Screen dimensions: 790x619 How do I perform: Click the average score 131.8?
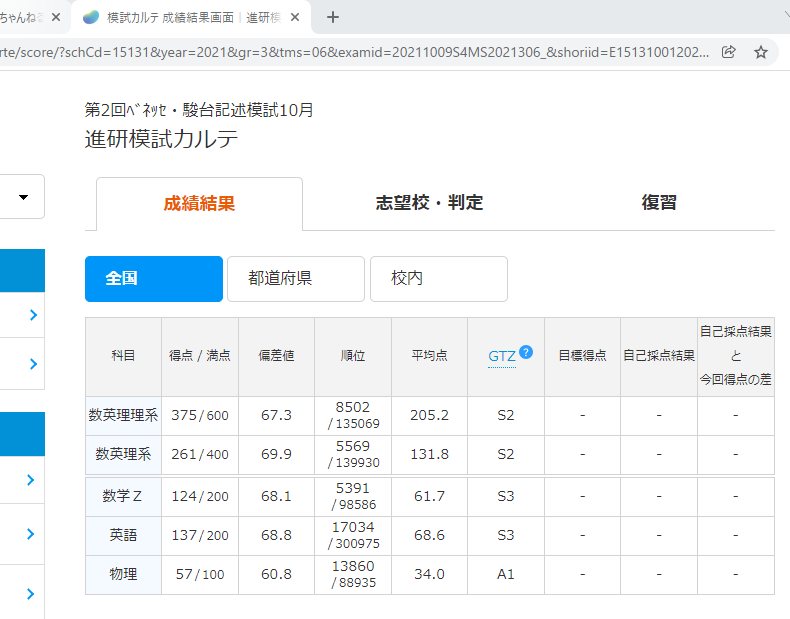pos(429,454)
